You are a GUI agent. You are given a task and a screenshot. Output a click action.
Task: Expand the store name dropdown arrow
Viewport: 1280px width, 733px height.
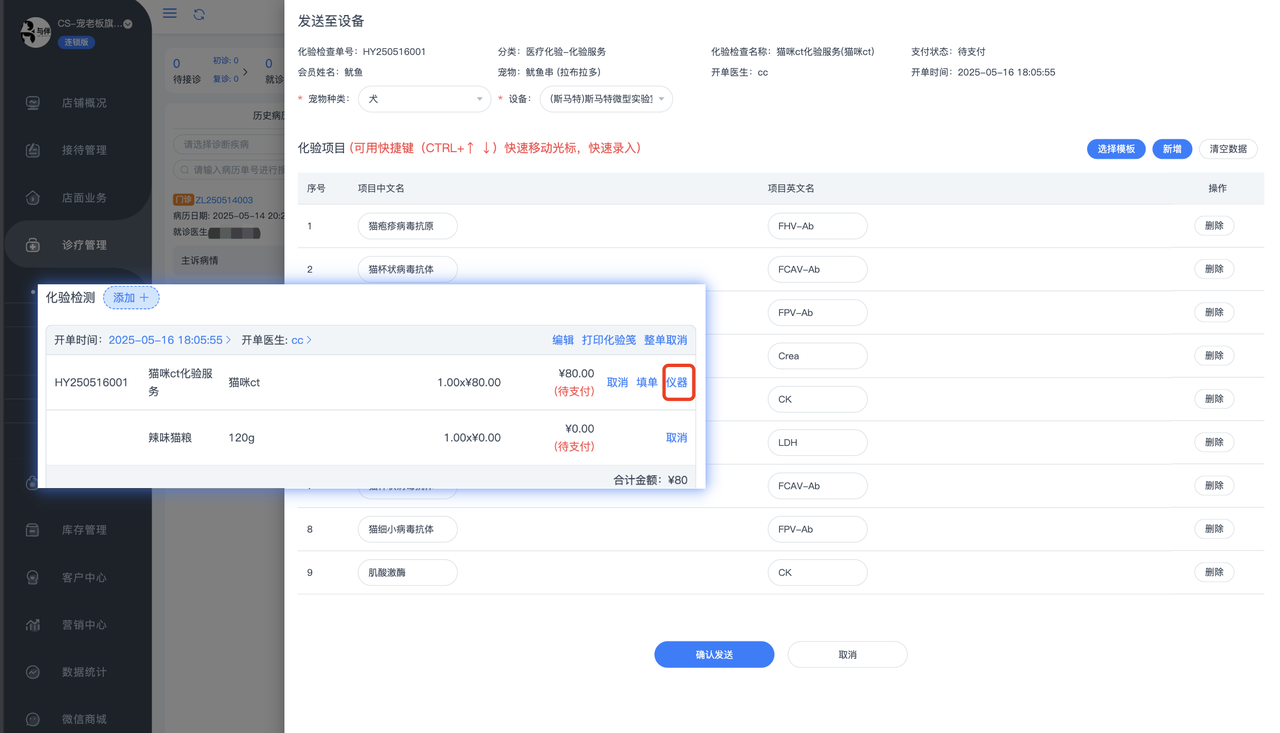128,24
